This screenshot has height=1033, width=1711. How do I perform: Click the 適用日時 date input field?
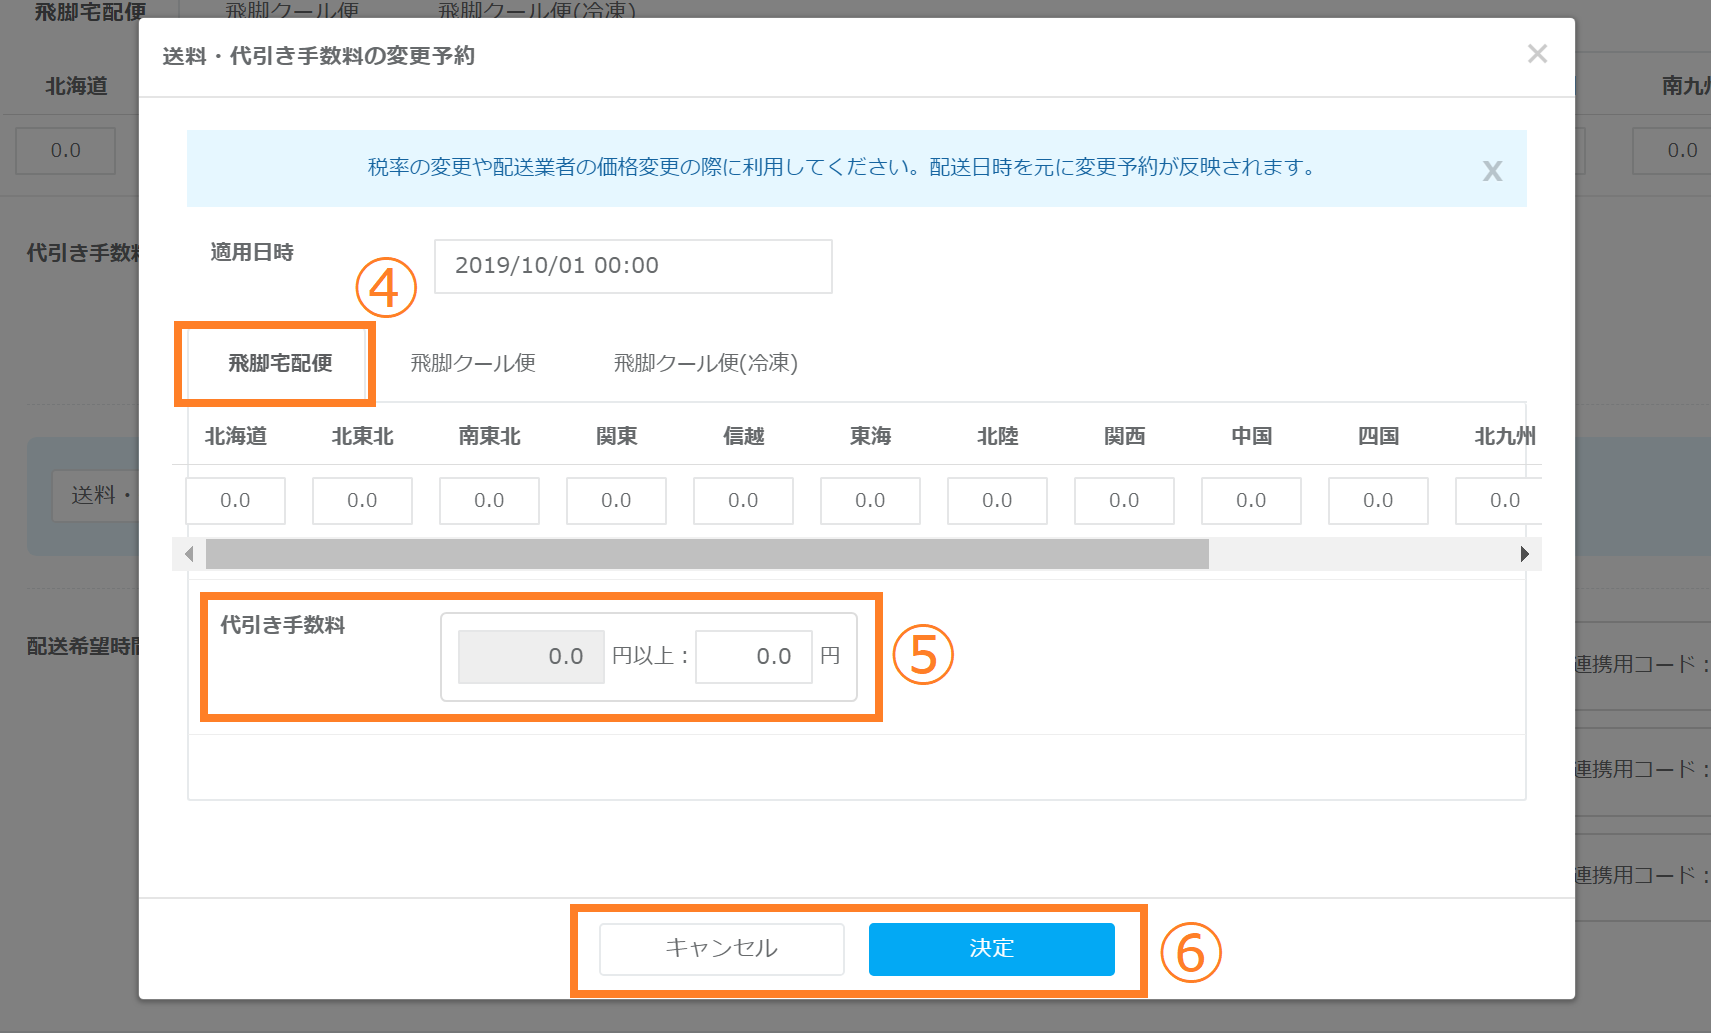[632, 266]
